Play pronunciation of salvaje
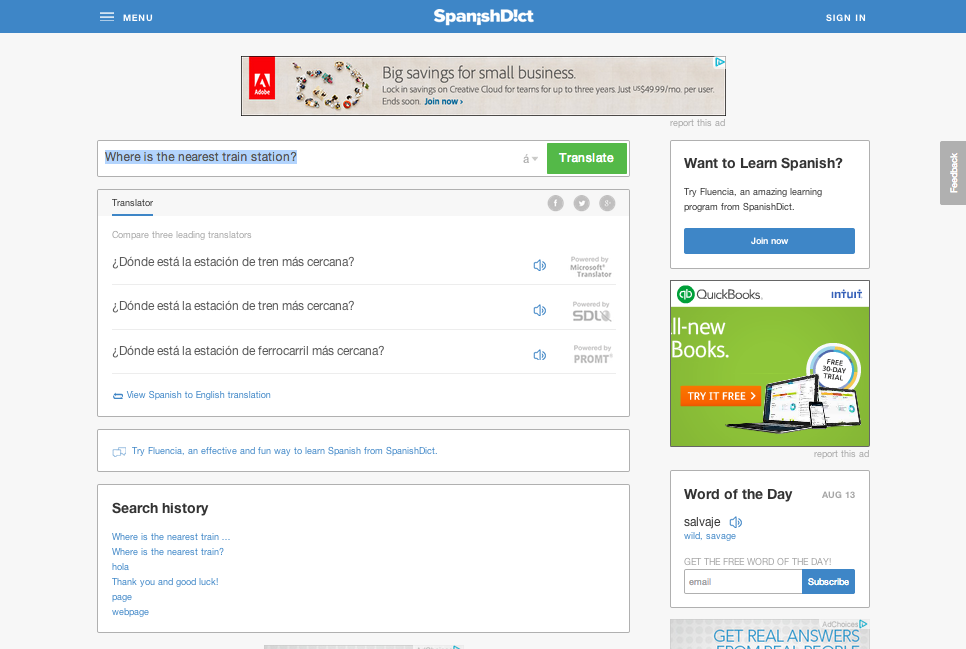The height and width of the screenshot is (649, 966). pyautogui.click(x=736, y=522)
